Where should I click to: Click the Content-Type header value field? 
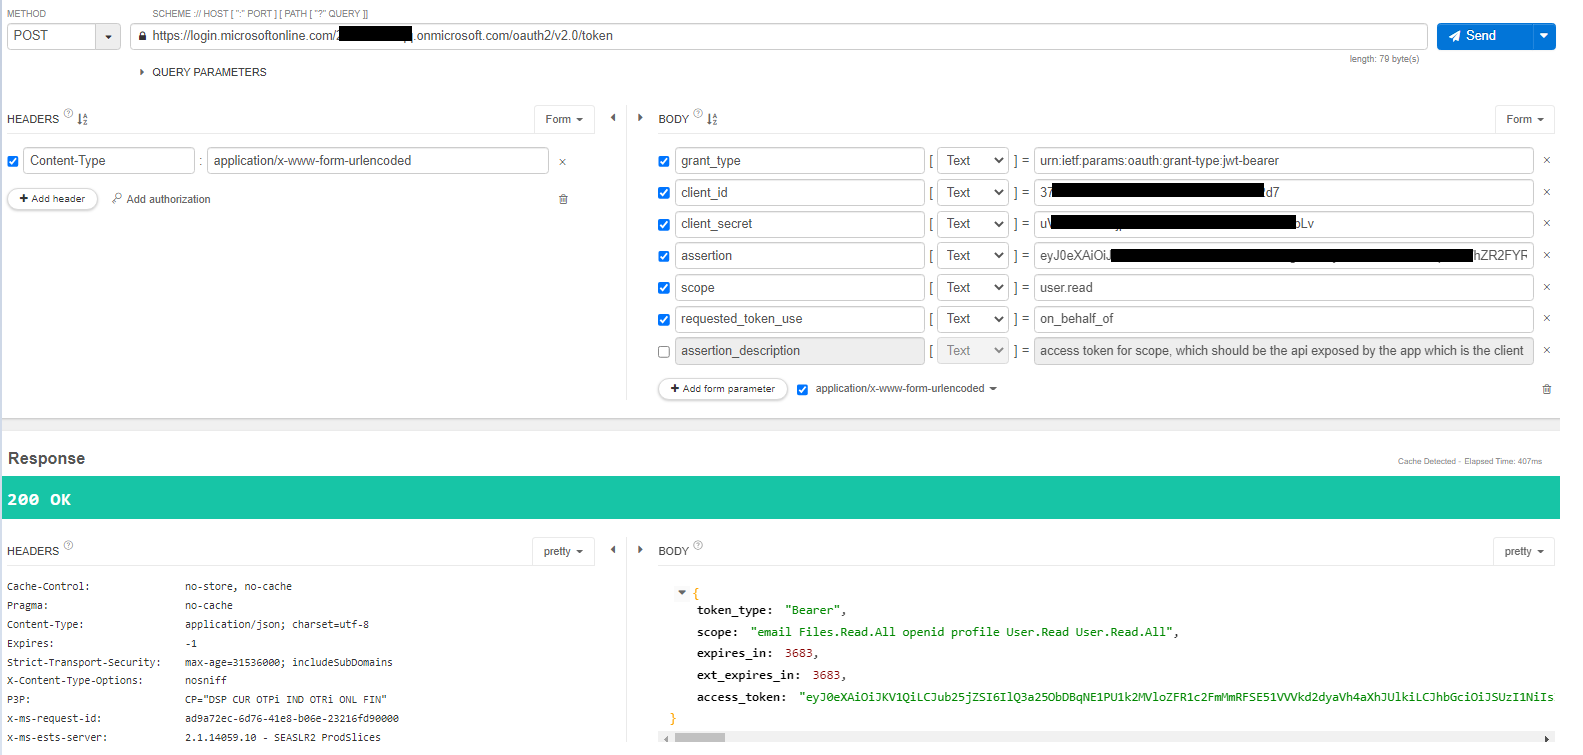(378, 161)
